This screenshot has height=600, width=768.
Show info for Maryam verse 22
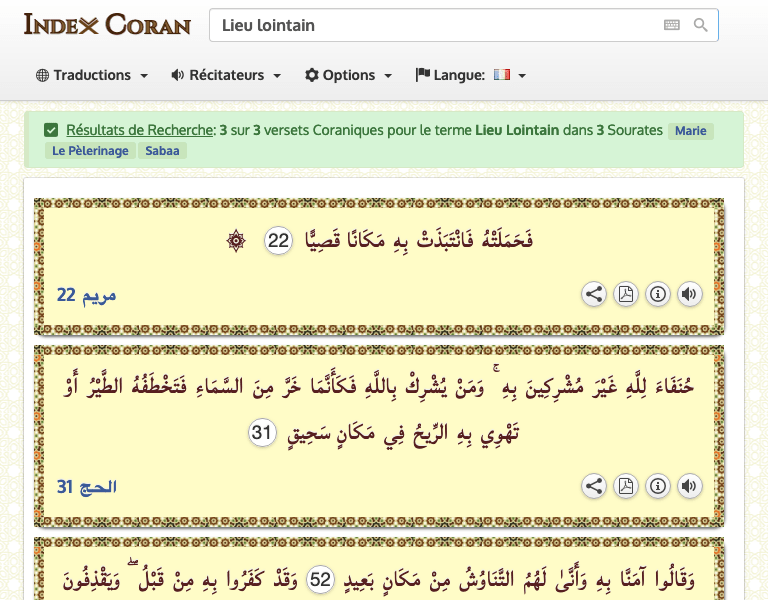point(658,294)
